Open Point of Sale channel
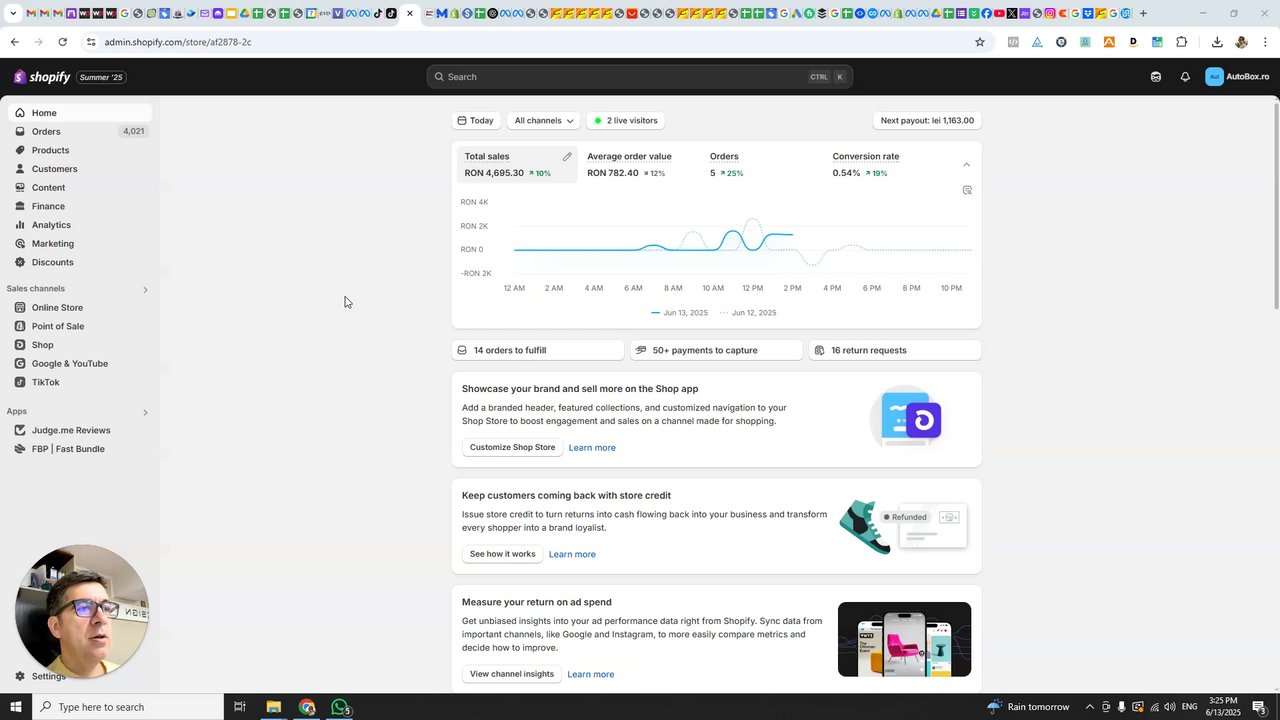Screen dimensions: 1280x720 click(x=78, y=326)
